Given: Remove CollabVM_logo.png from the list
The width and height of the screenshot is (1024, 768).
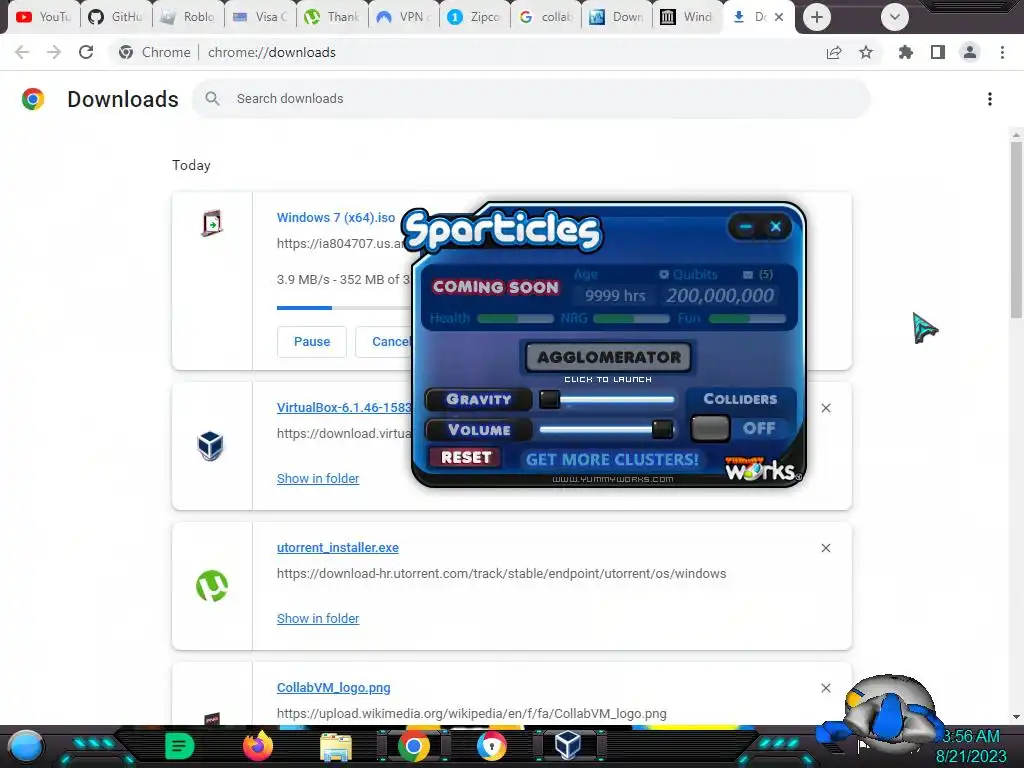Looking at the screenshot, I should [x=826, y=688].
